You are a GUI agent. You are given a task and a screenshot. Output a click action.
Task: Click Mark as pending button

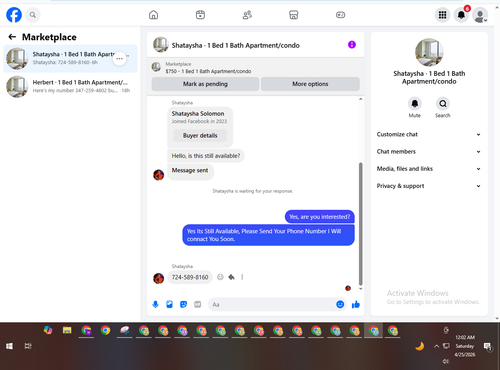(205, 84)
